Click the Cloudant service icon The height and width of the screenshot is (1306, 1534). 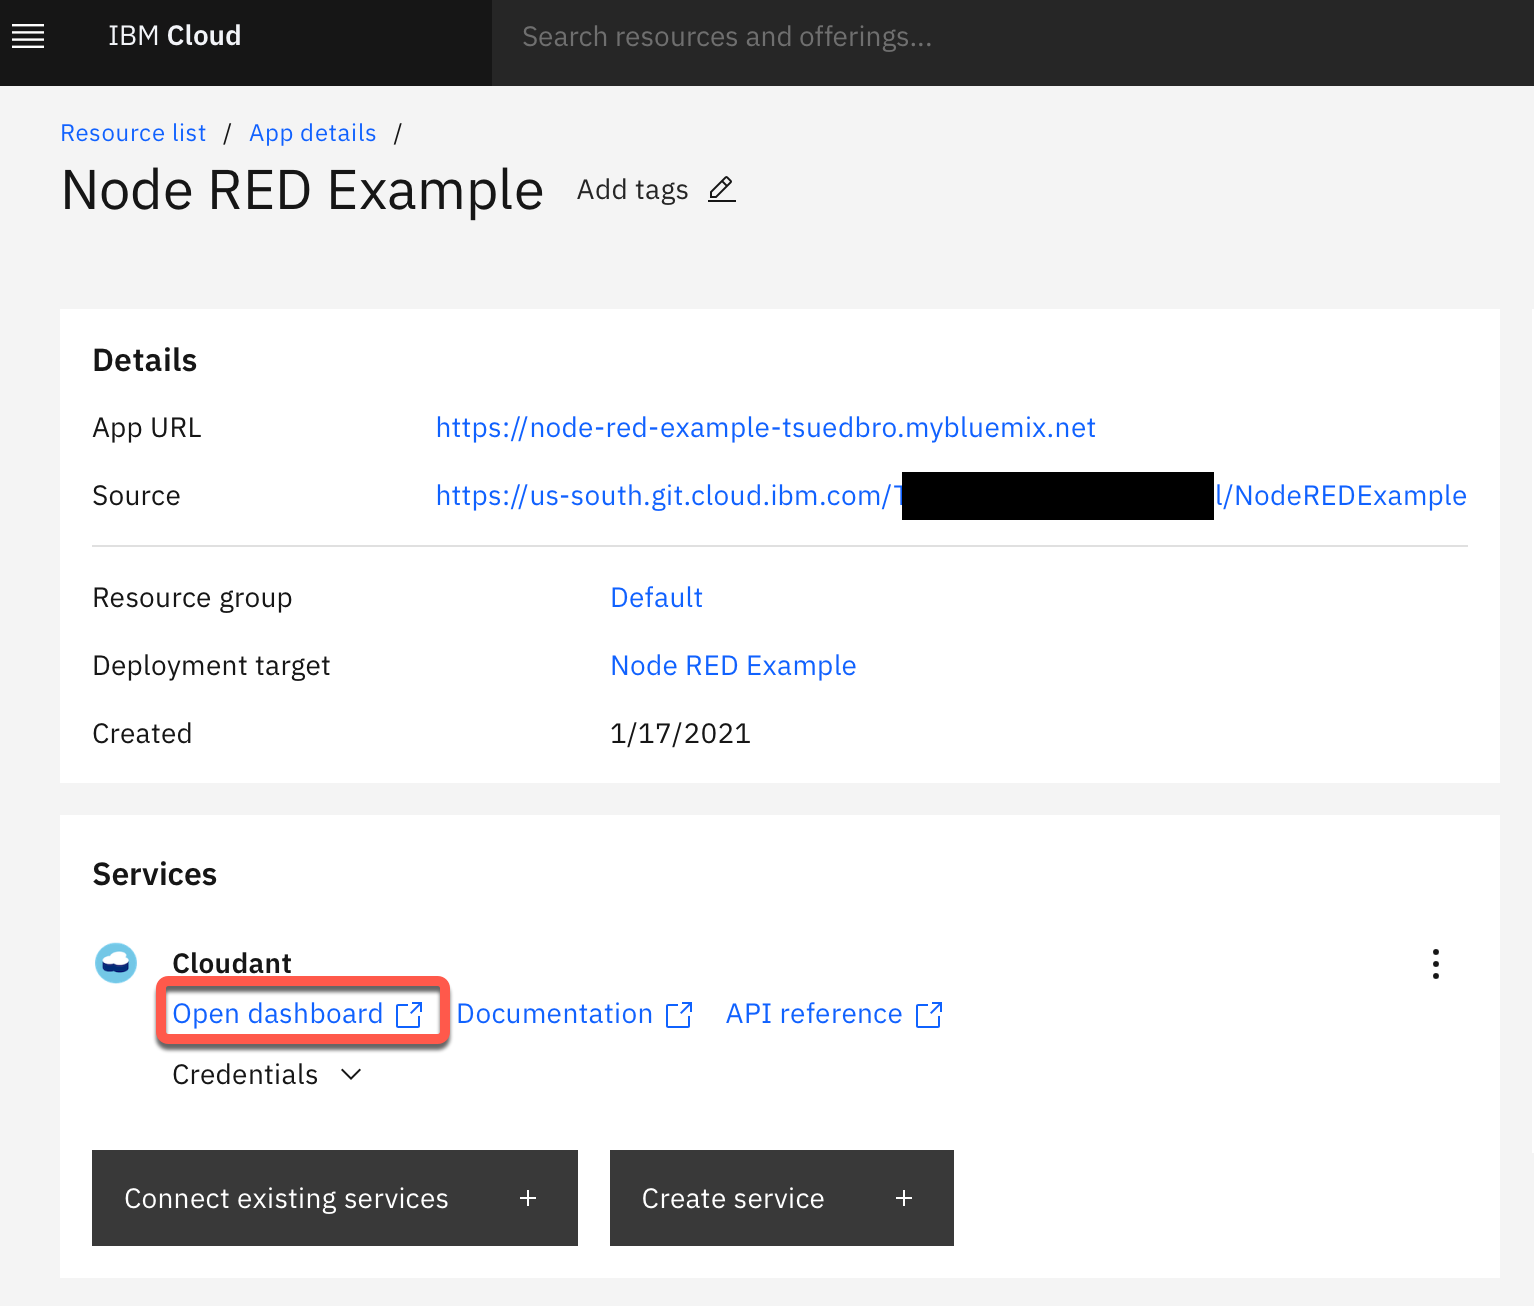(x=116, y=963)
